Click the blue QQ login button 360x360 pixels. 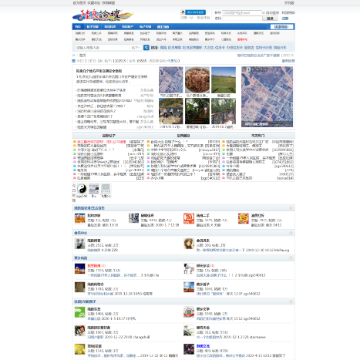(x=195, y=12)
